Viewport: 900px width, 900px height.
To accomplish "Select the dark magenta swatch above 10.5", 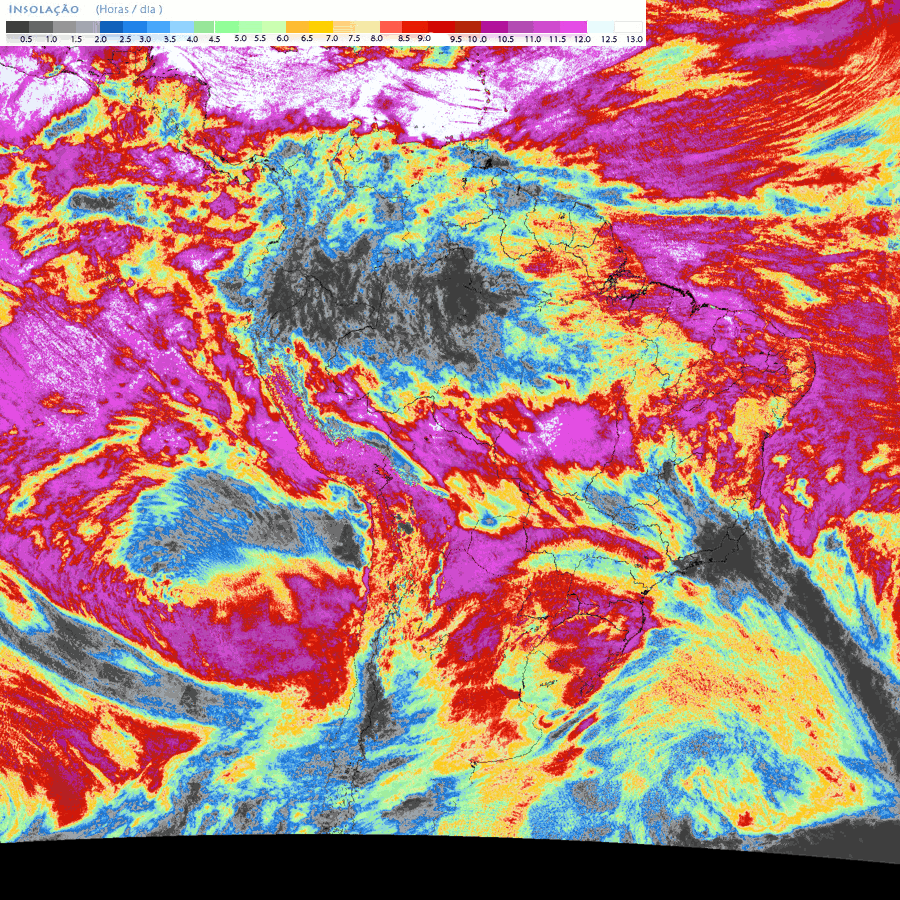I will (494, 27).
